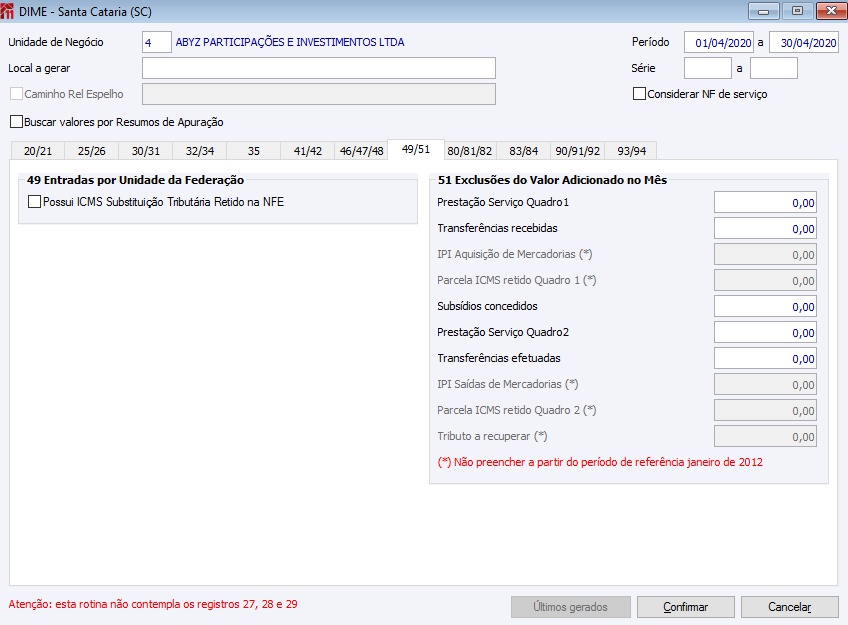The height and width of the screenshot is (625, 848).
Task: Select the 46/47/48 tab
Action: (361, 151)
